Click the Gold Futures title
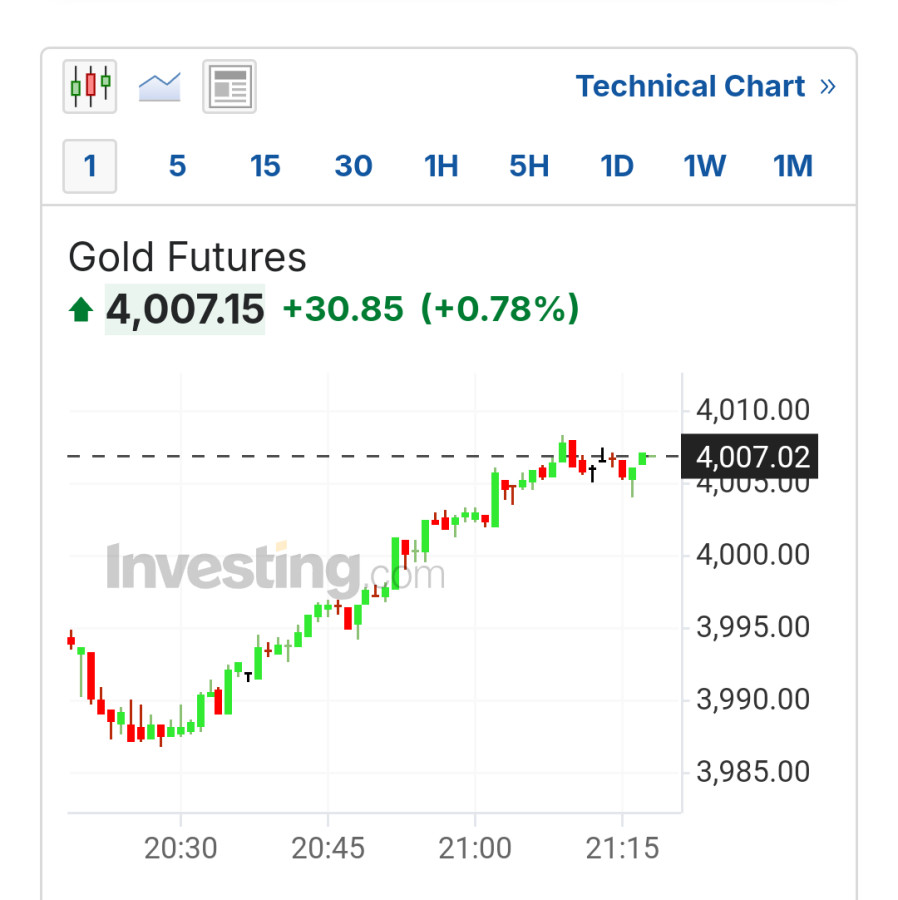The width and height of the screenshot is (898, 900). [x=187, y=258]
